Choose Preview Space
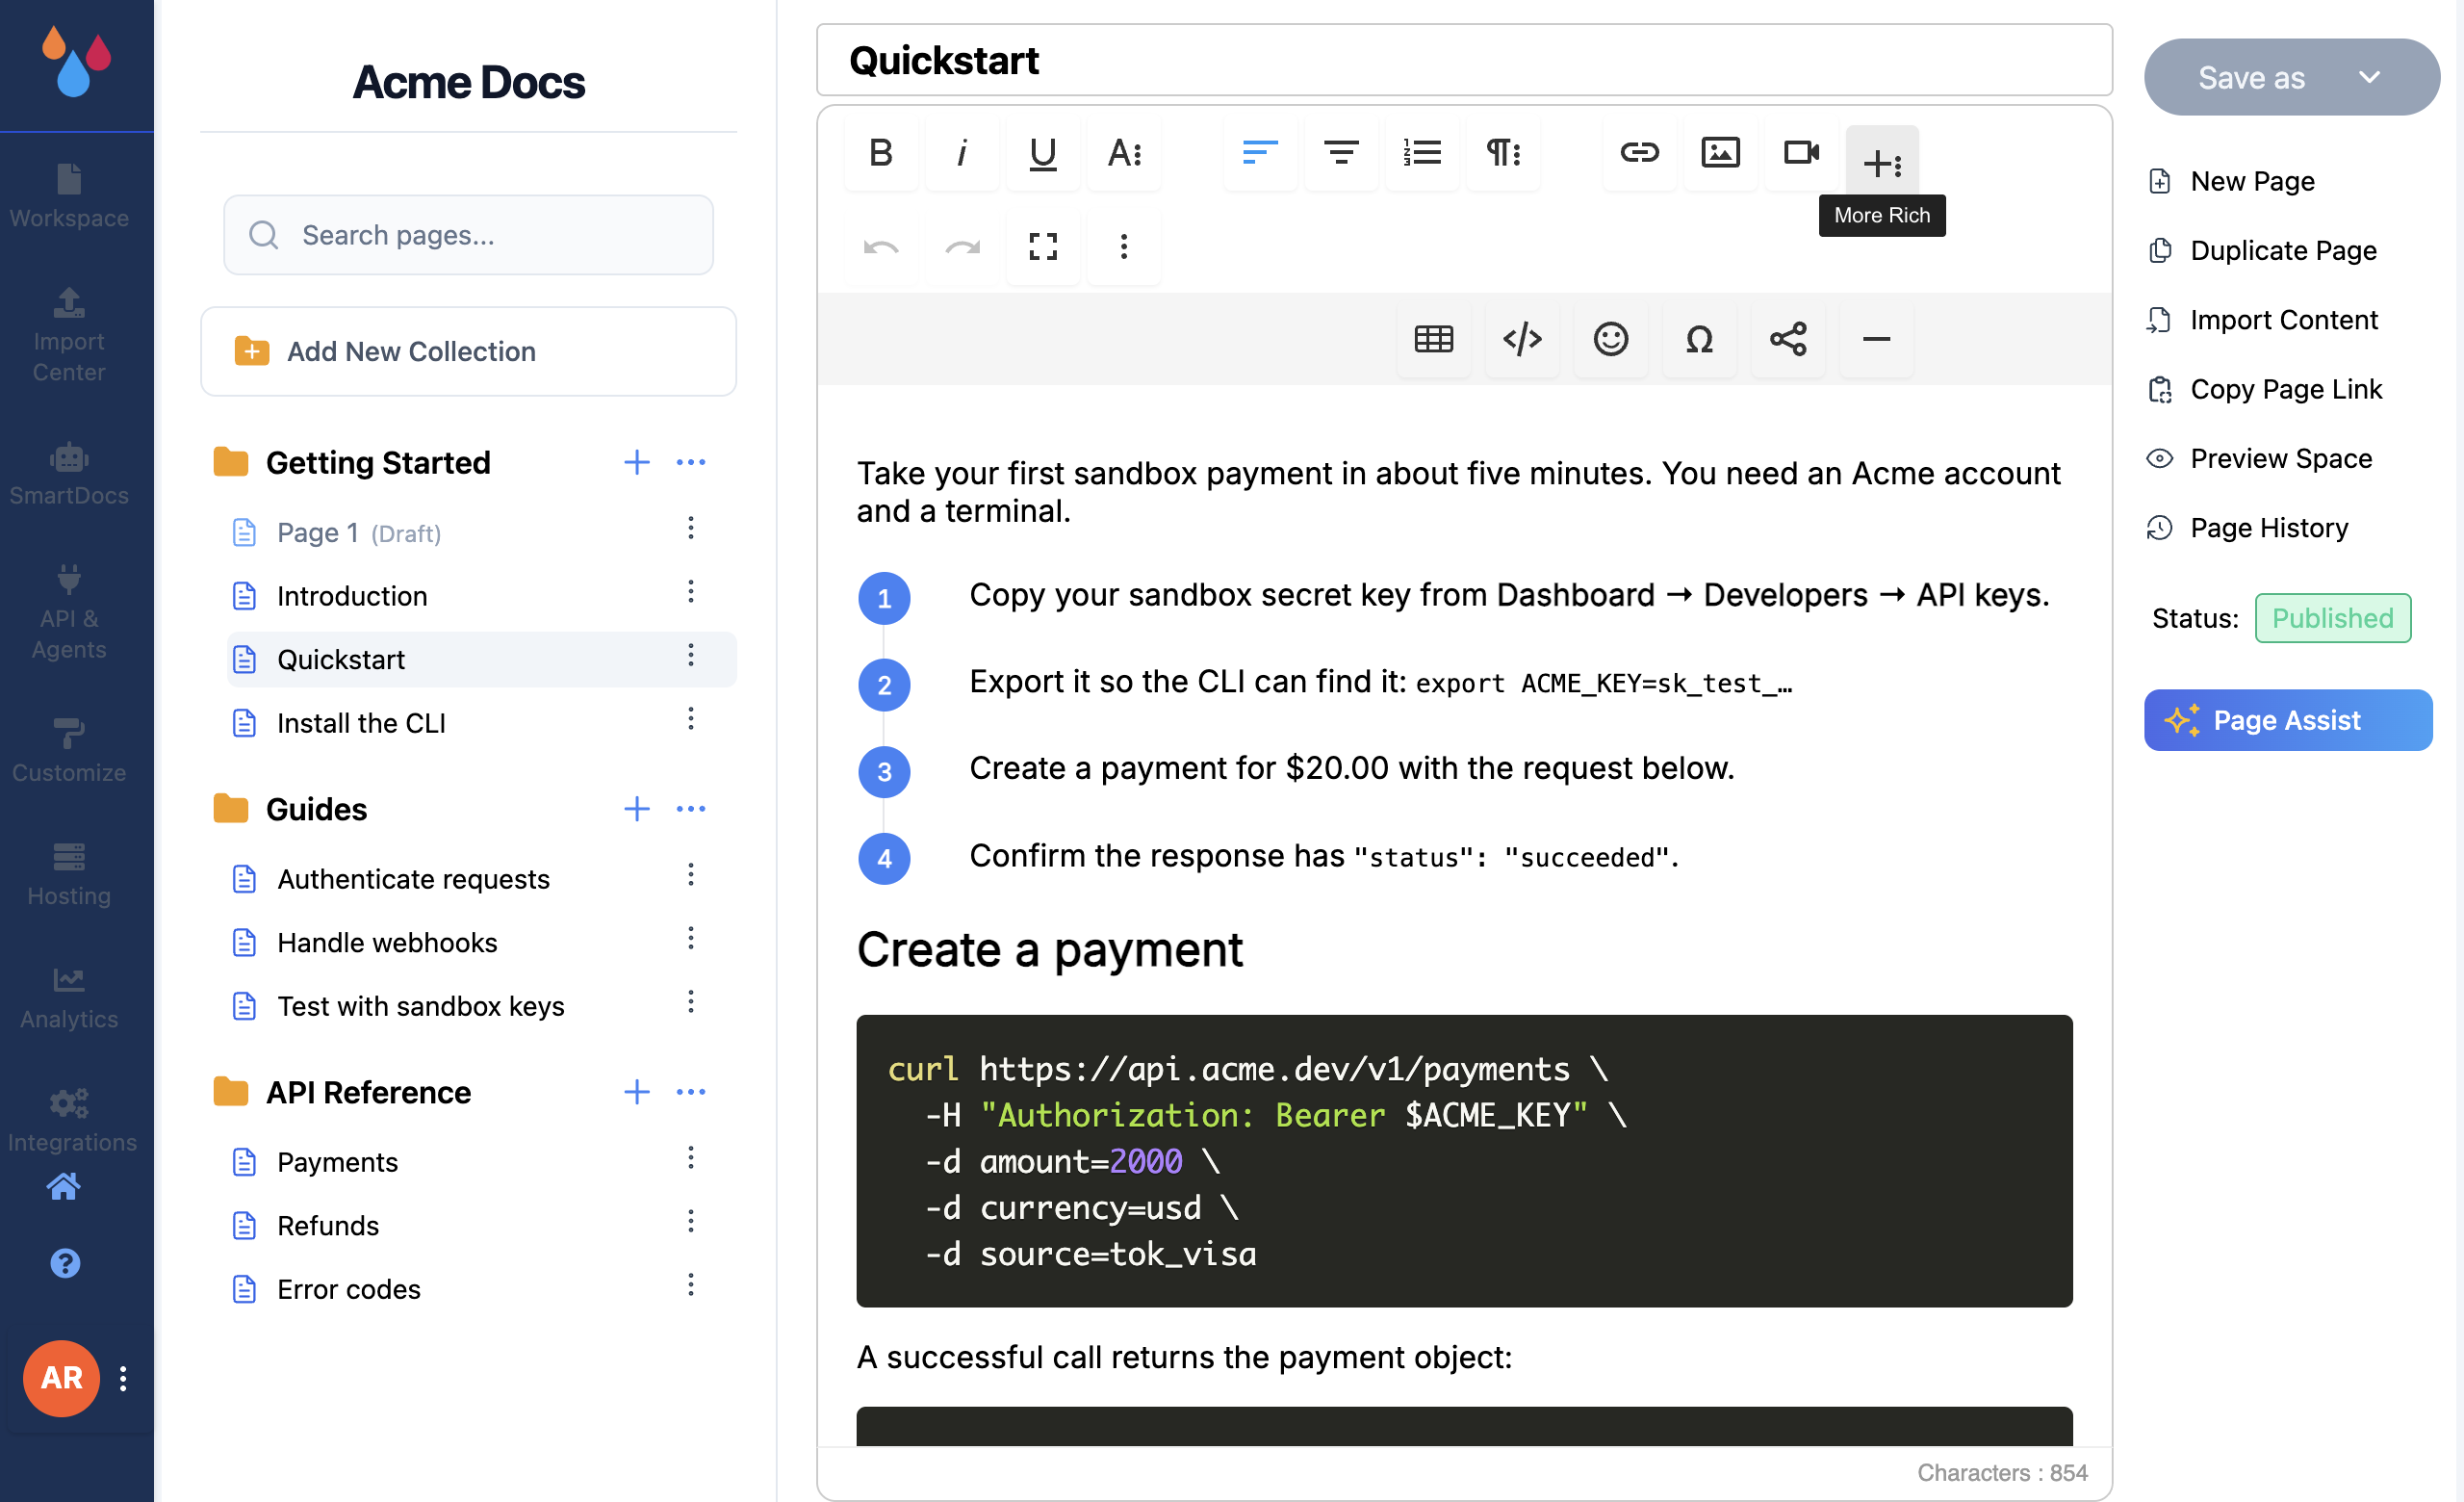 tap(2260, 458)
